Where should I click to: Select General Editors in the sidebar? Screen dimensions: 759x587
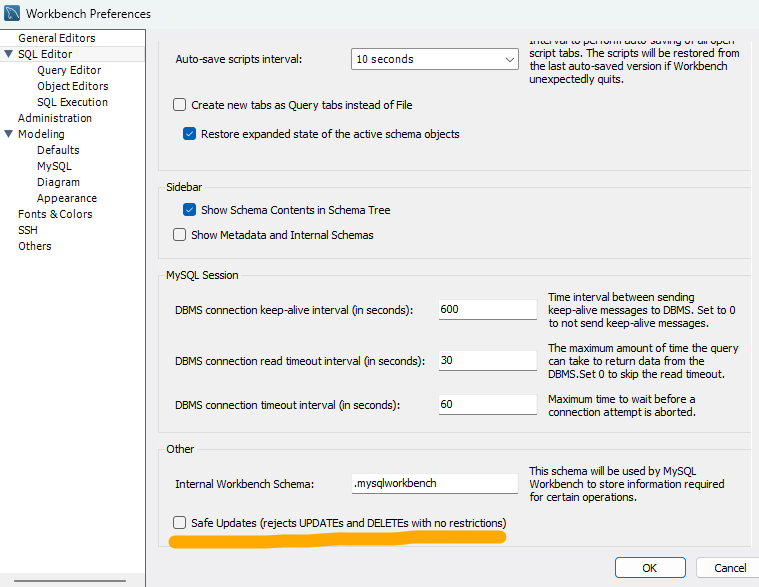click(x=57, y=38)
